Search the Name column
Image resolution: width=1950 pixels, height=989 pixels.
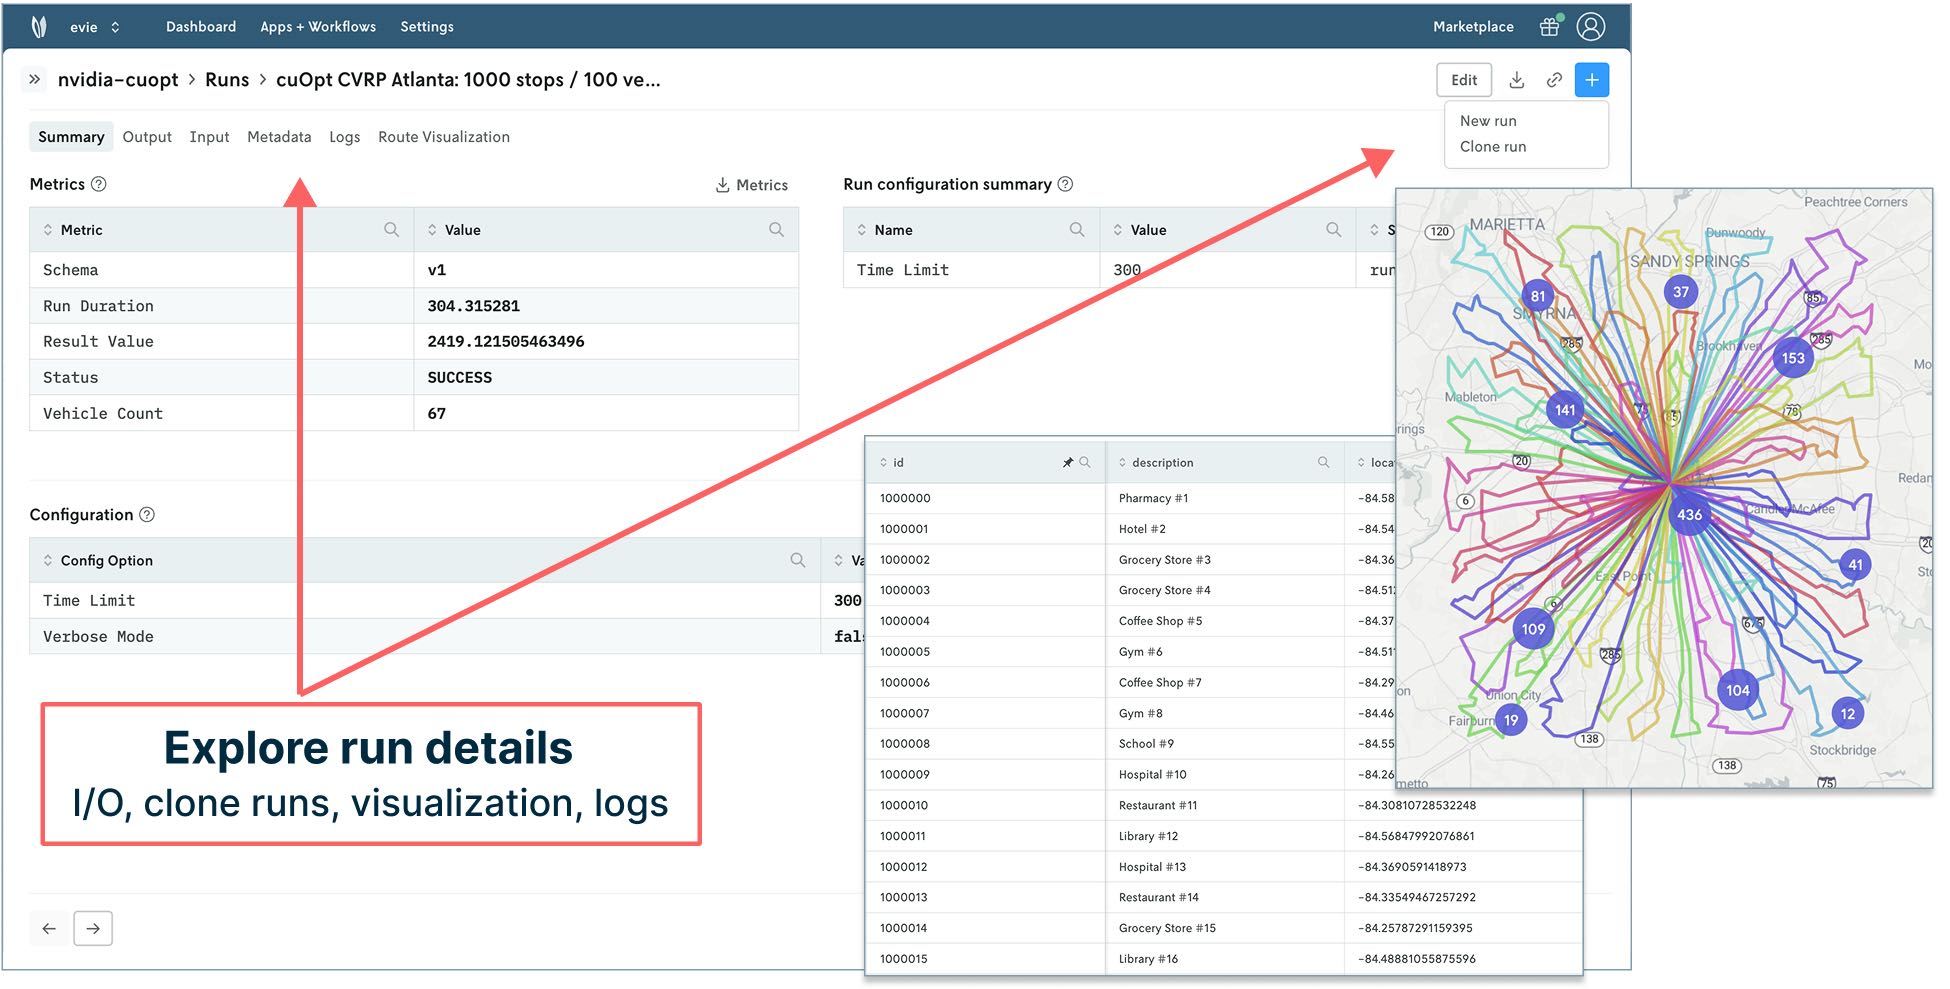click(1077, 230)
